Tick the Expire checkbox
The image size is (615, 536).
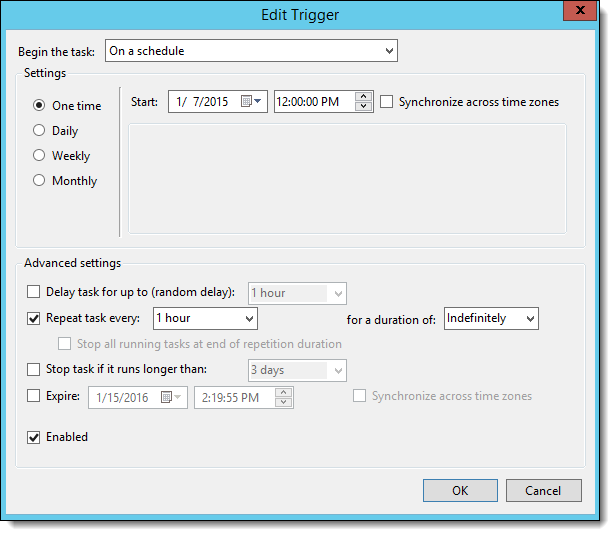[x=35, y=397]
